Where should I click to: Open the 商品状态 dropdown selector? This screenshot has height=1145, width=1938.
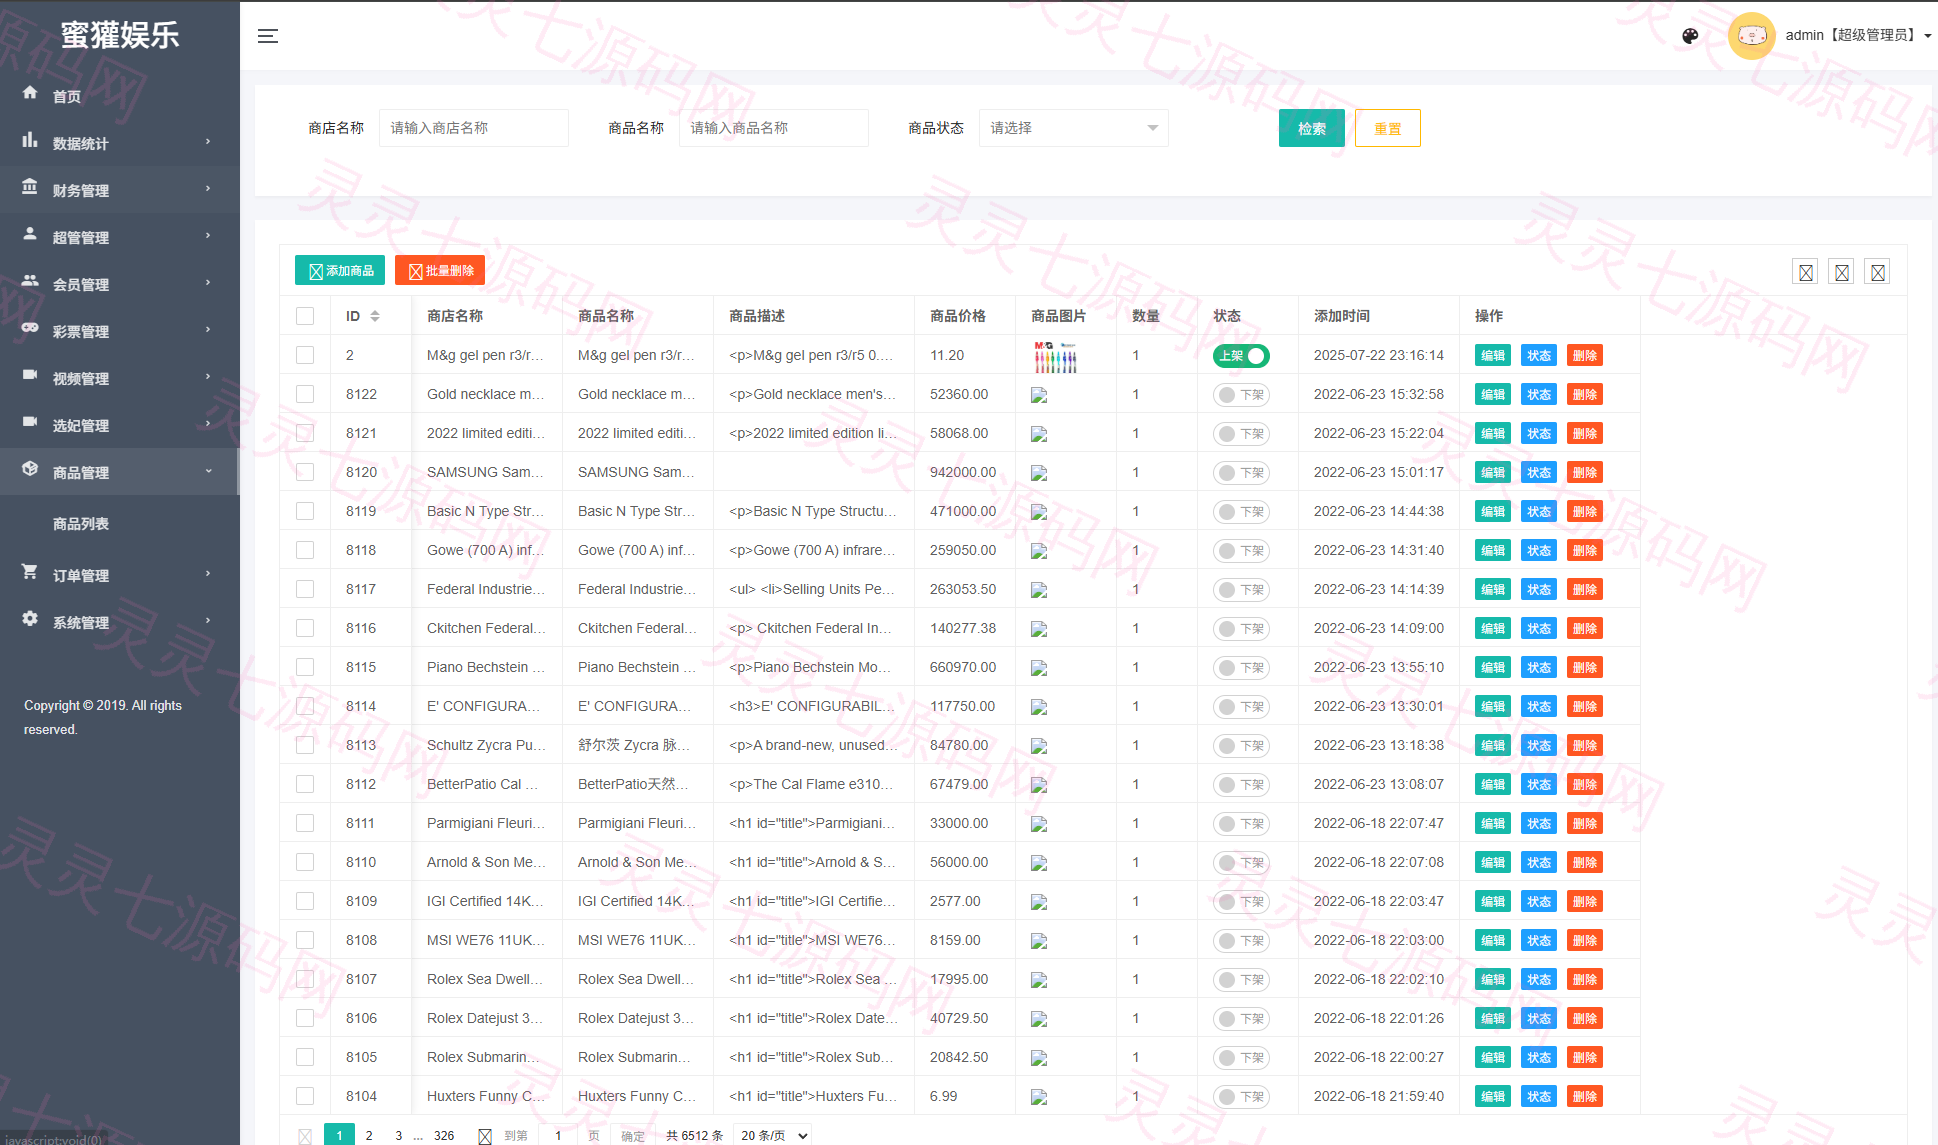[x=1073, y=128]
